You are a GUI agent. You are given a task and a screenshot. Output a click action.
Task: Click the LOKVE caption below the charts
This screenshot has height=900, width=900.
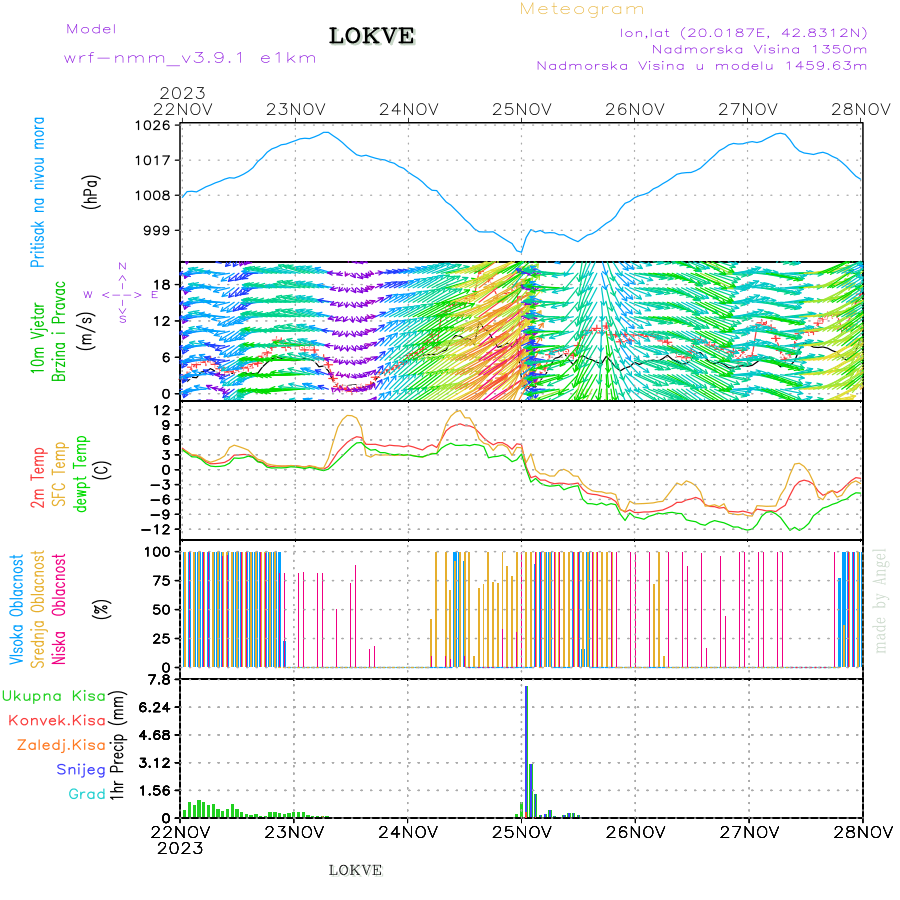[355, 870]
